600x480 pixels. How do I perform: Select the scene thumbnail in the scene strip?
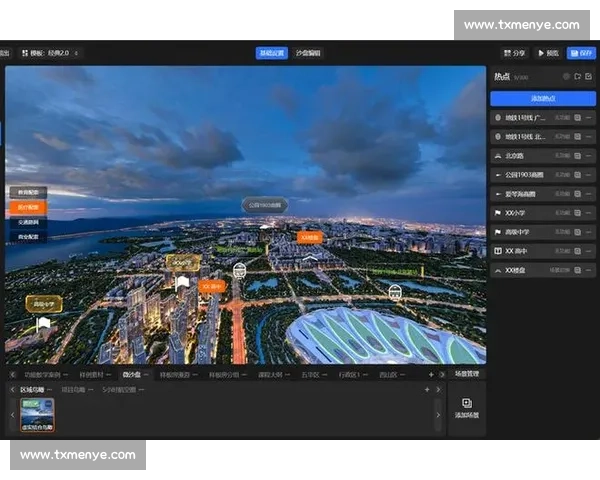pyautogui.click(x=38, y=413)
